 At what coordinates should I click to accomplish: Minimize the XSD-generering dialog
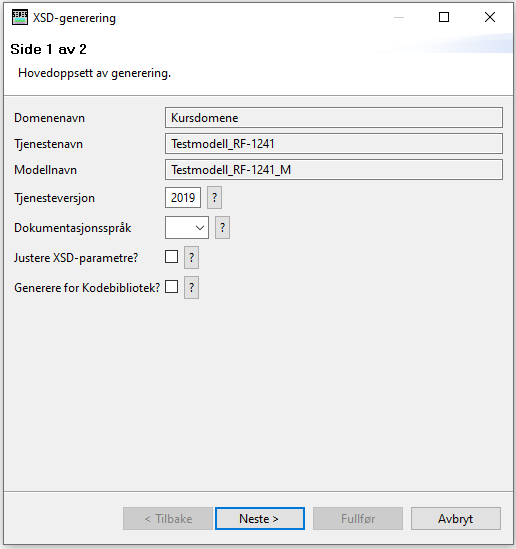coord(399,17)
